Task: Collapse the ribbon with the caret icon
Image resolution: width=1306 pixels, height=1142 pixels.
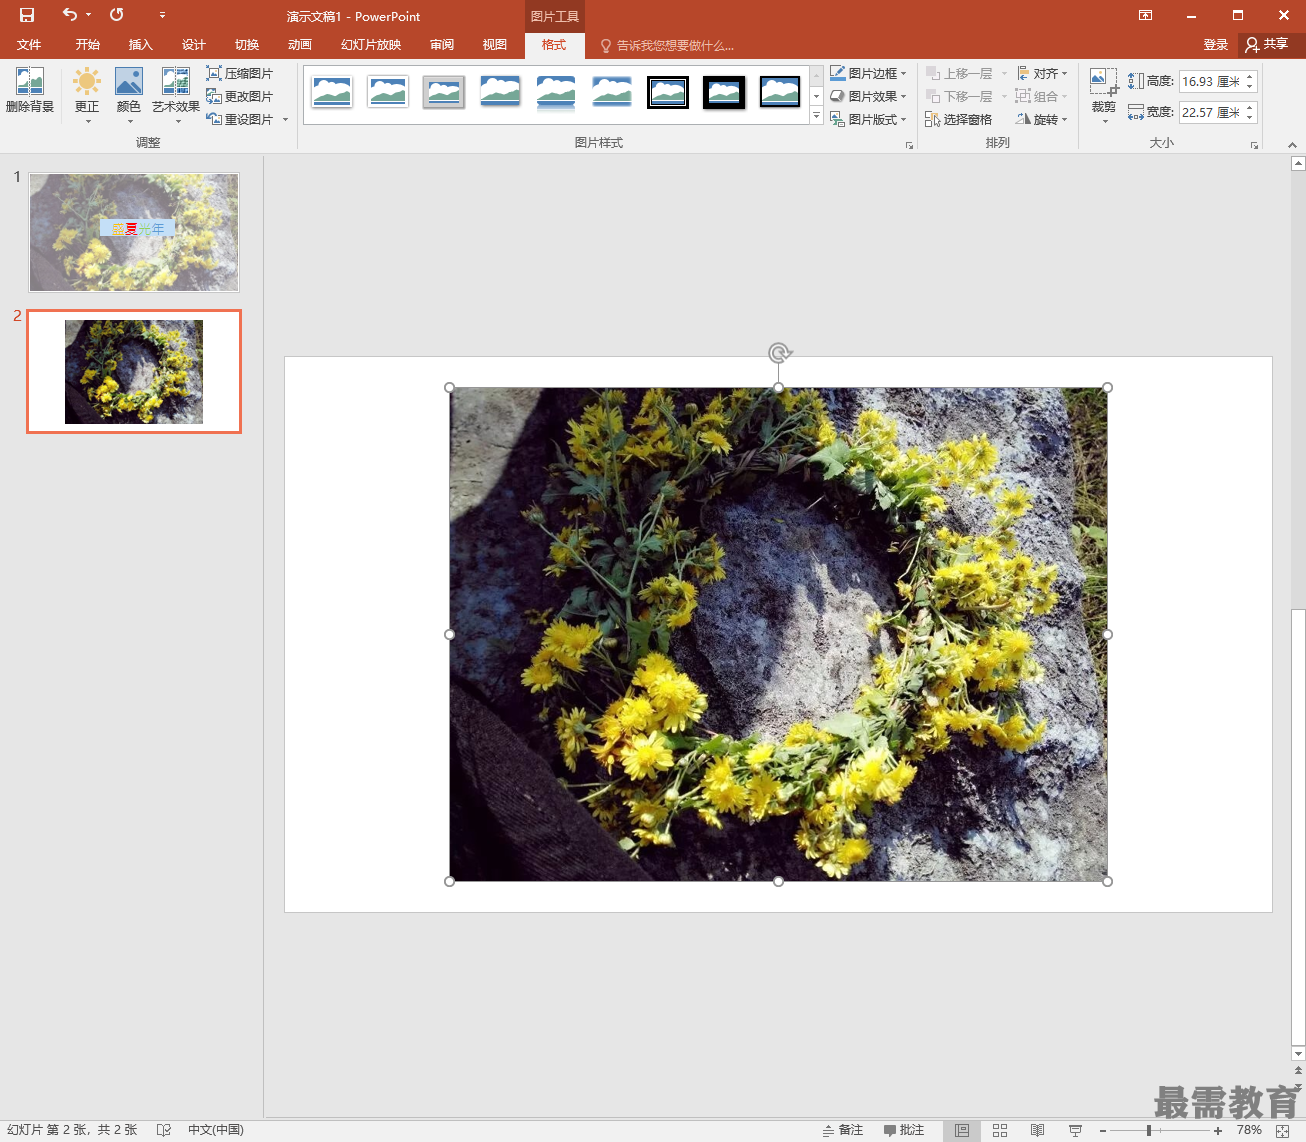Action: (1291, 145)
